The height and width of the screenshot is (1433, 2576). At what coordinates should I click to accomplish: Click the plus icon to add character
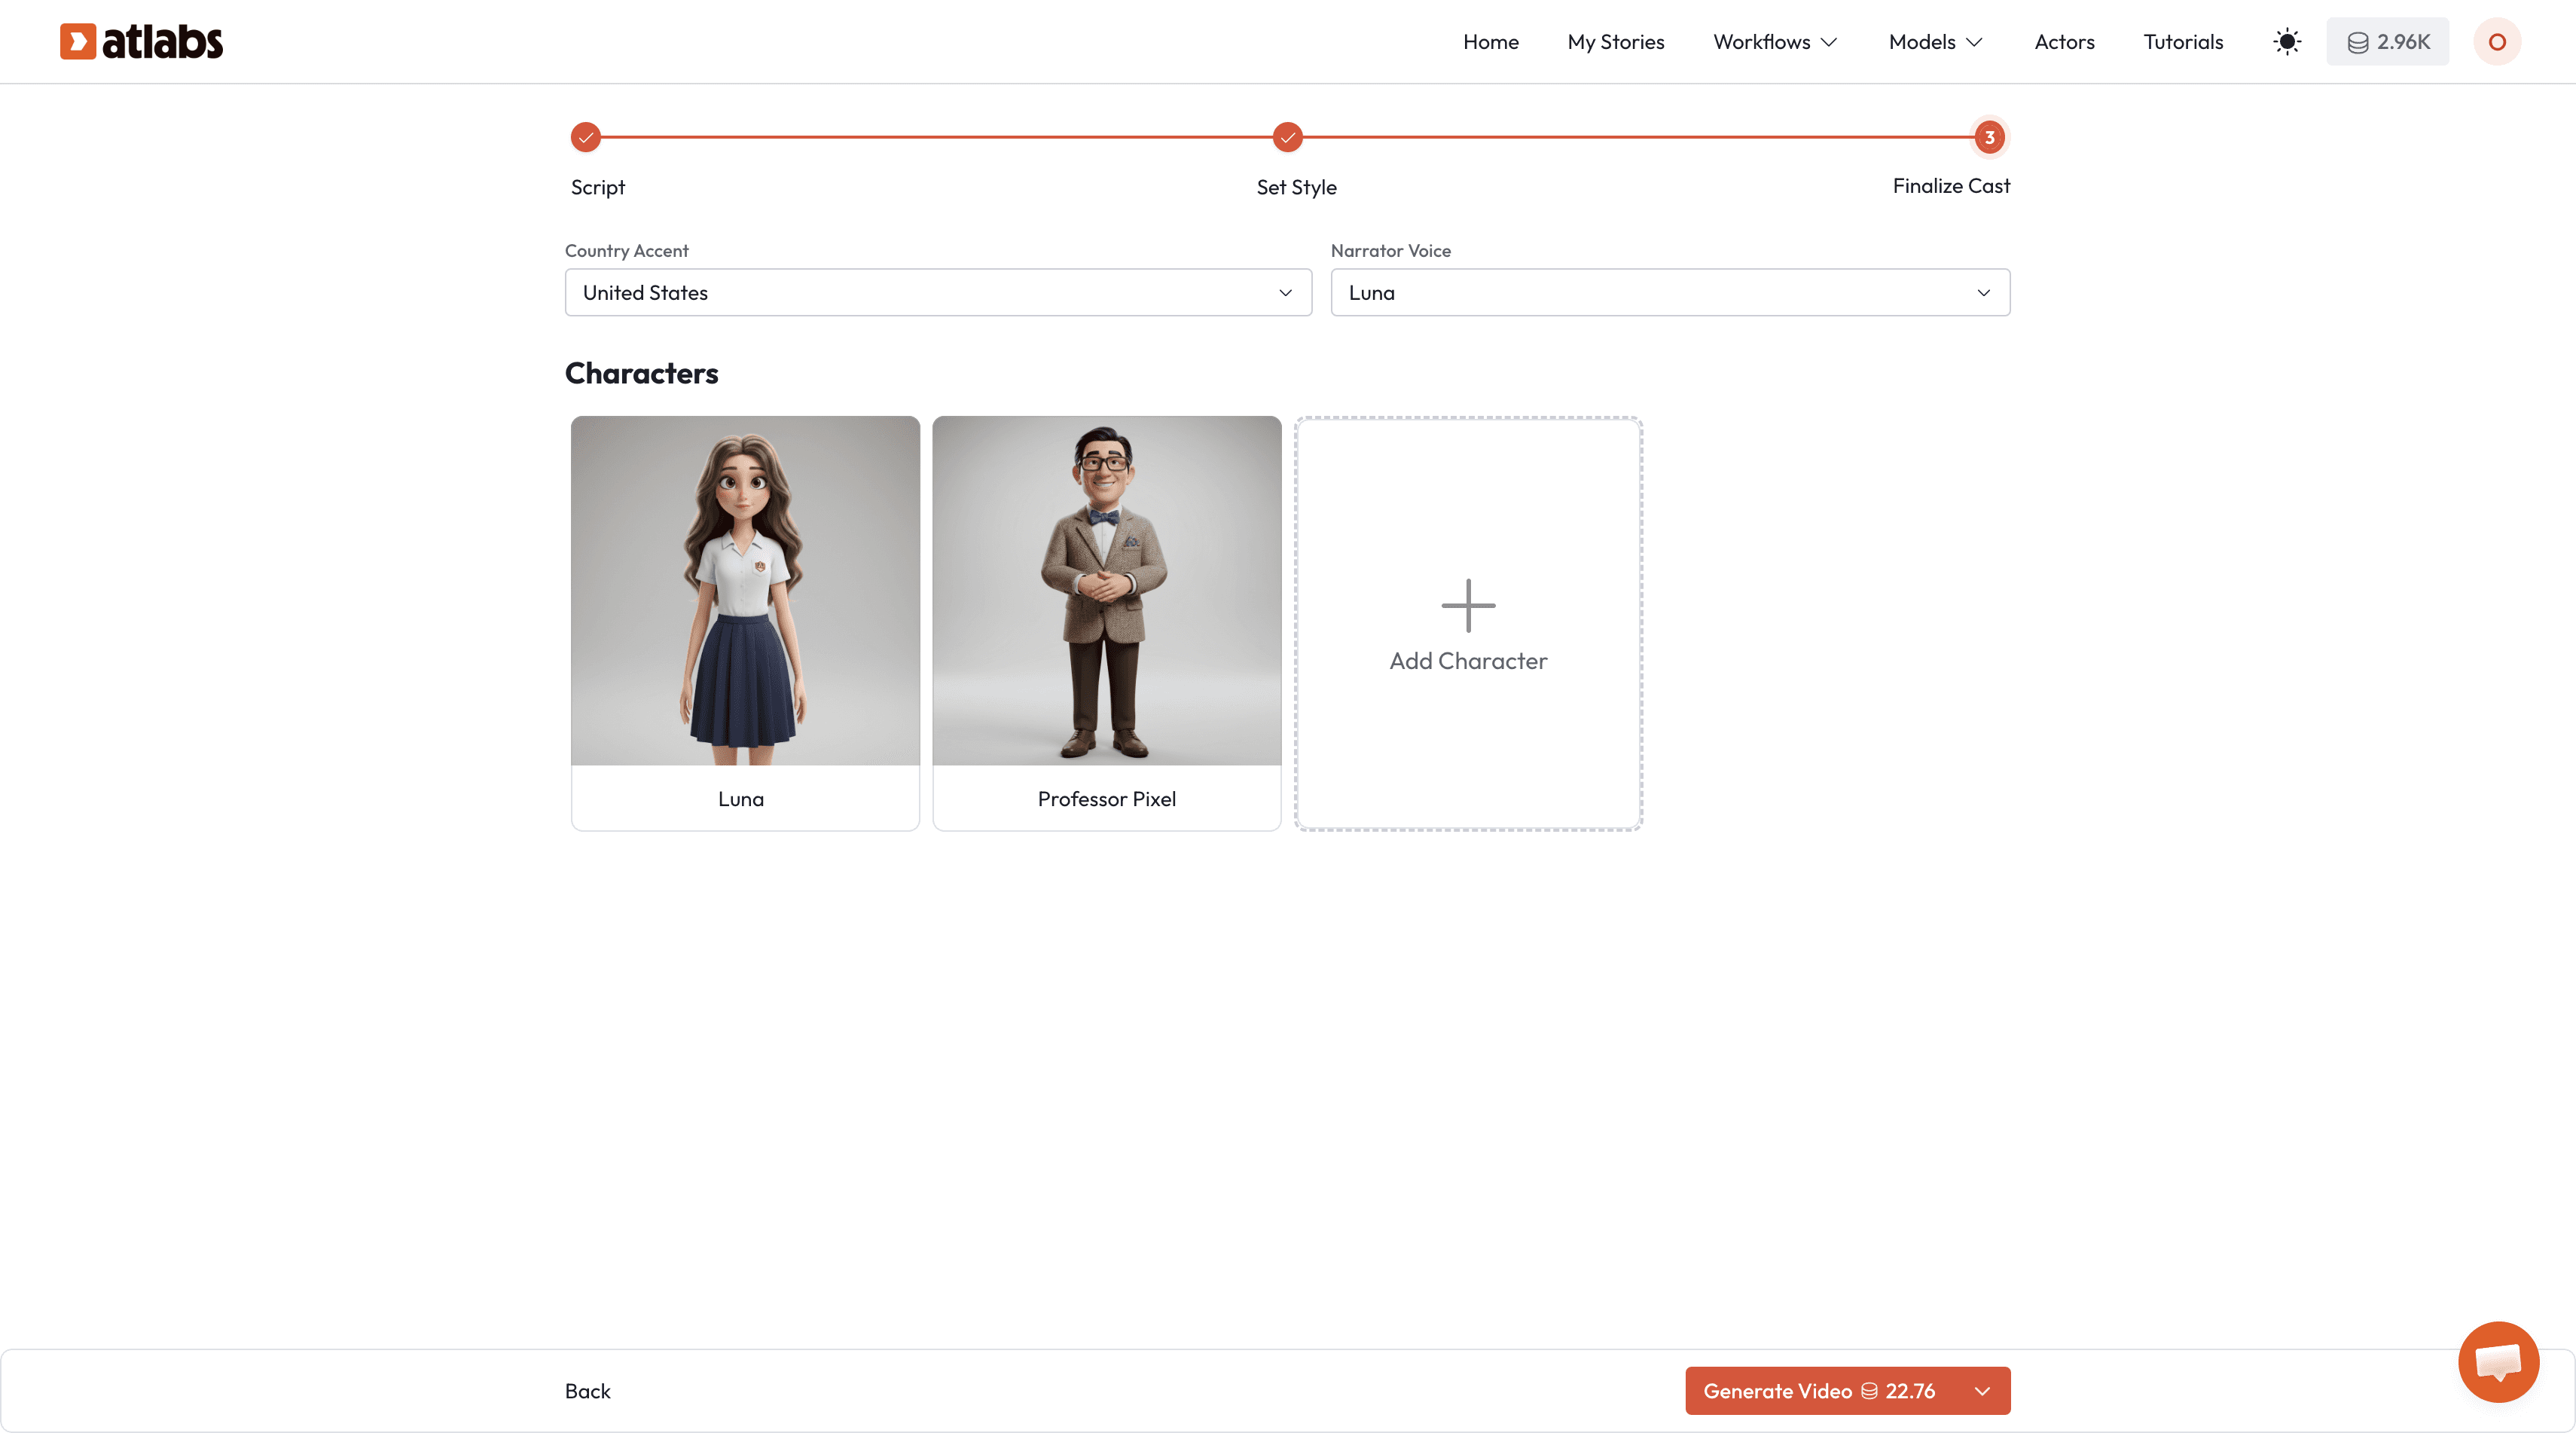(x=1467, y=605)
